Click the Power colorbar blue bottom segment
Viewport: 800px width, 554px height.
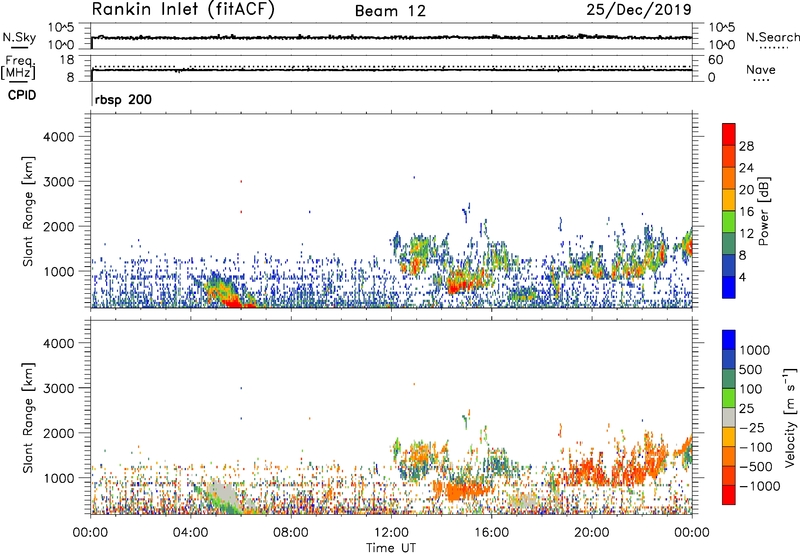729,287
